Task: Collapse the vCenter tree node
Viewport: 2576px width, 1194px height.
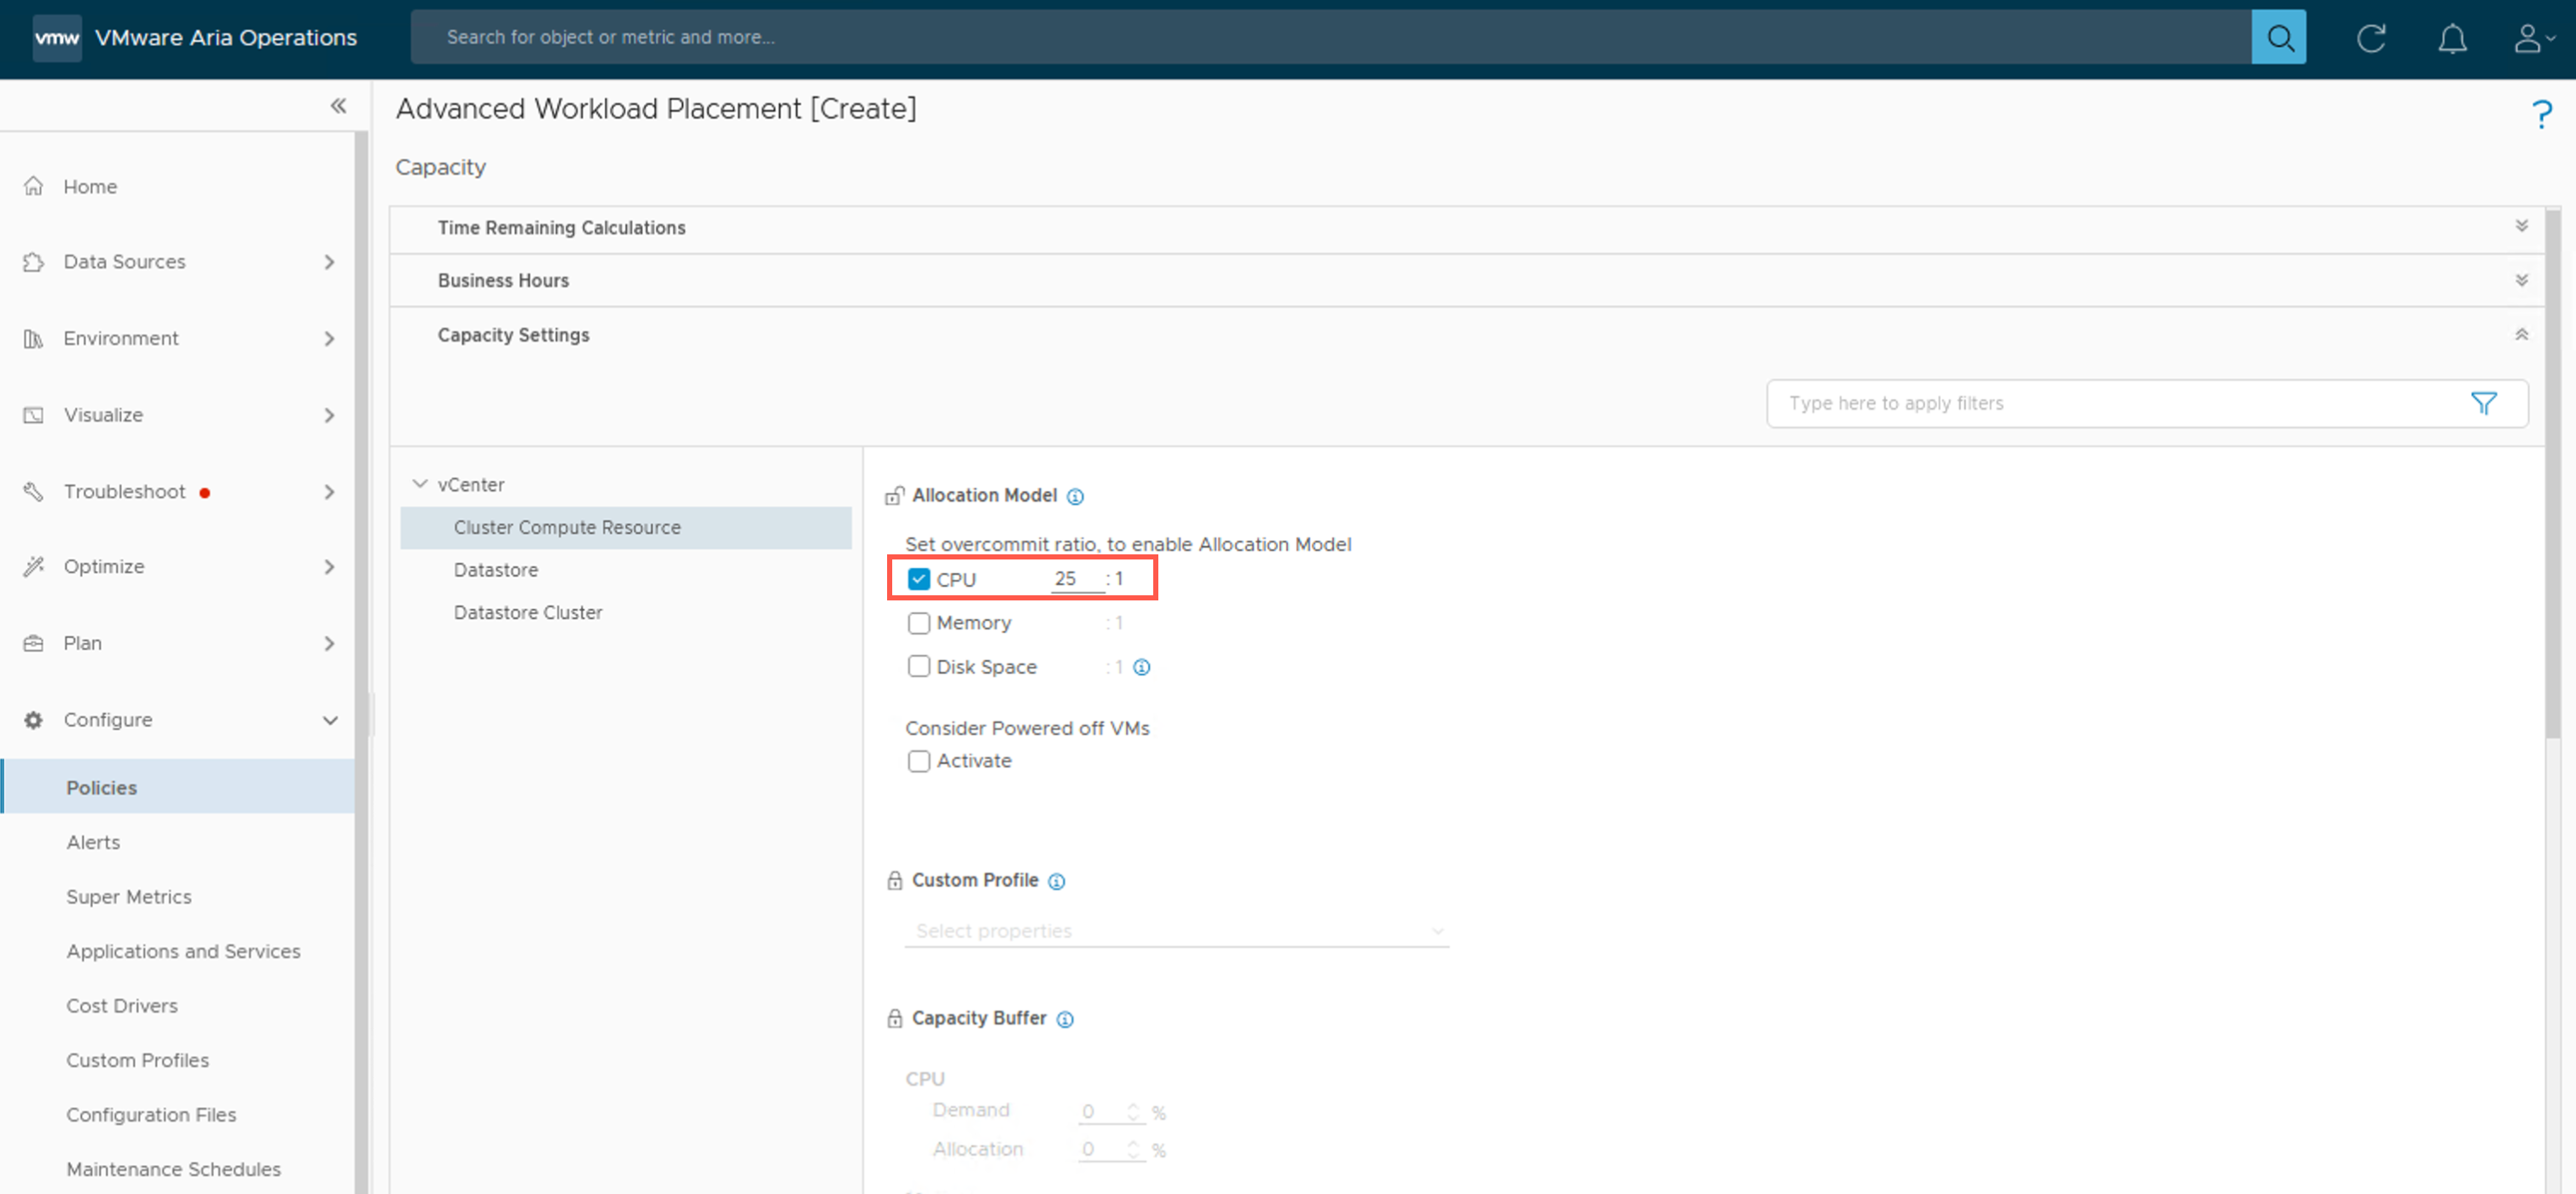Action: [420, 484]
